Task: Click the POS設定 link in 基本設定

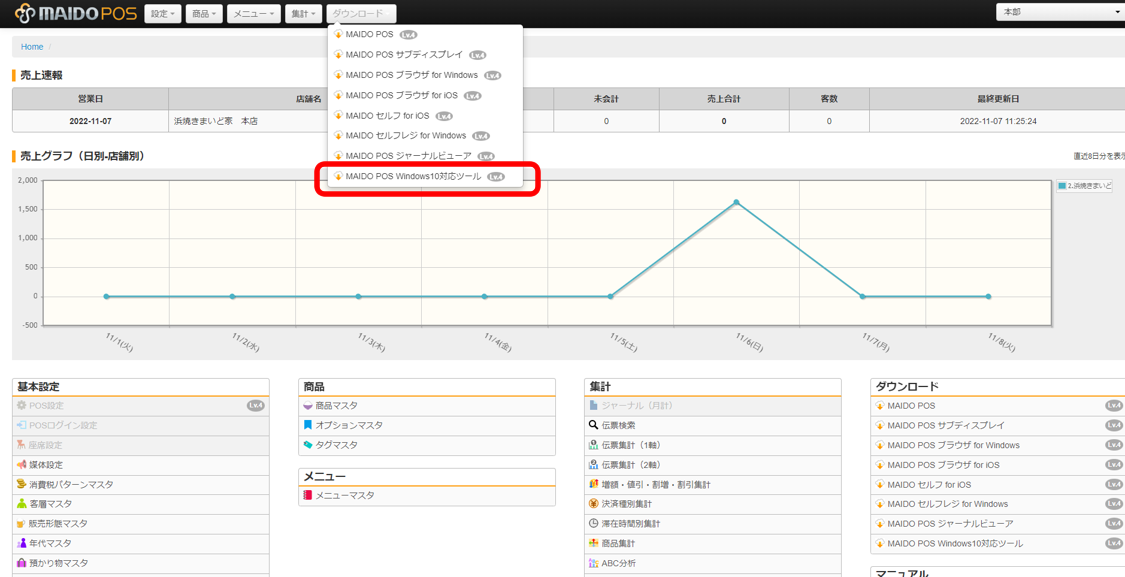Action: click(46, 405)
